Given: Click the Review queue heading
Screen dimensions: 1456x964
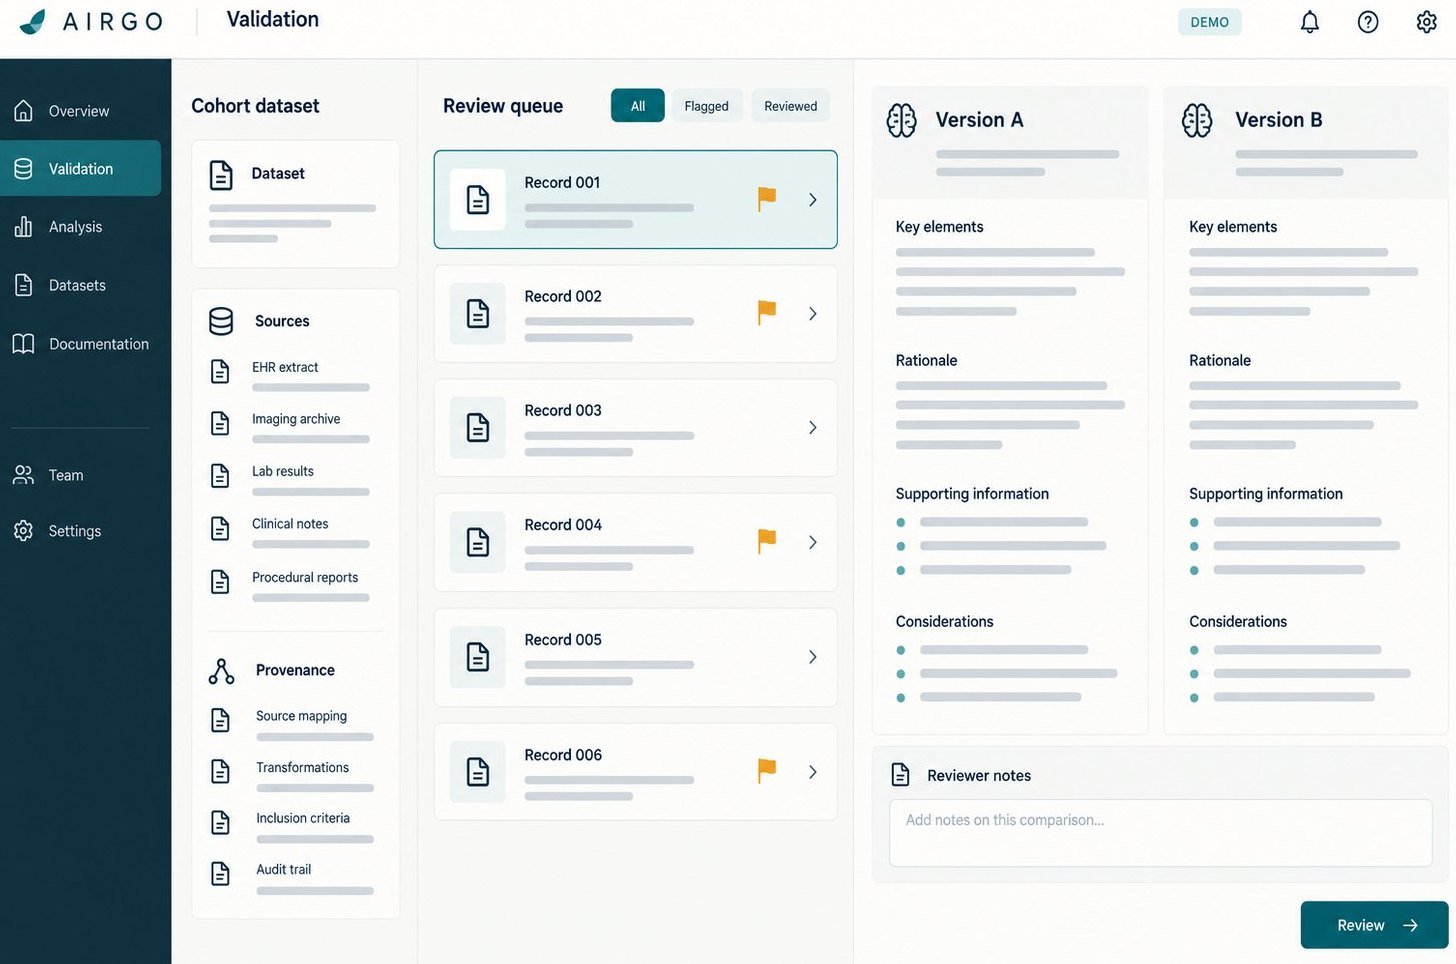Looking at the screenshot, I should (503, 106).
